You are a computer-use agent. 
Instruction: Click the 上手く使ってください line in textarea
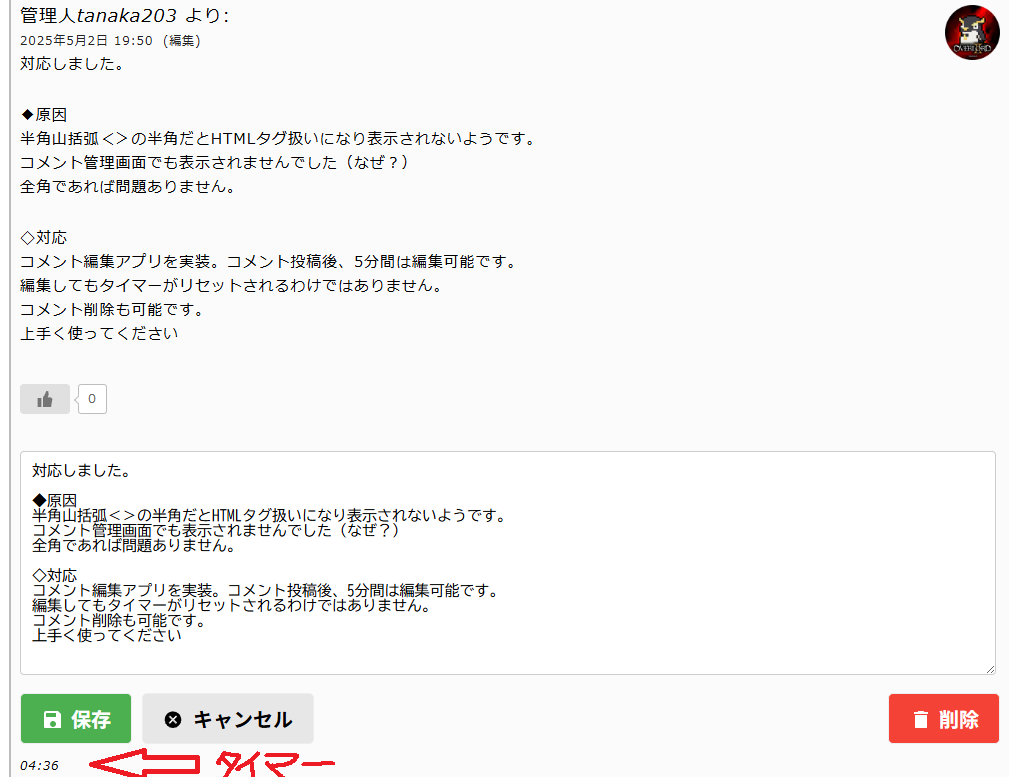107,635
